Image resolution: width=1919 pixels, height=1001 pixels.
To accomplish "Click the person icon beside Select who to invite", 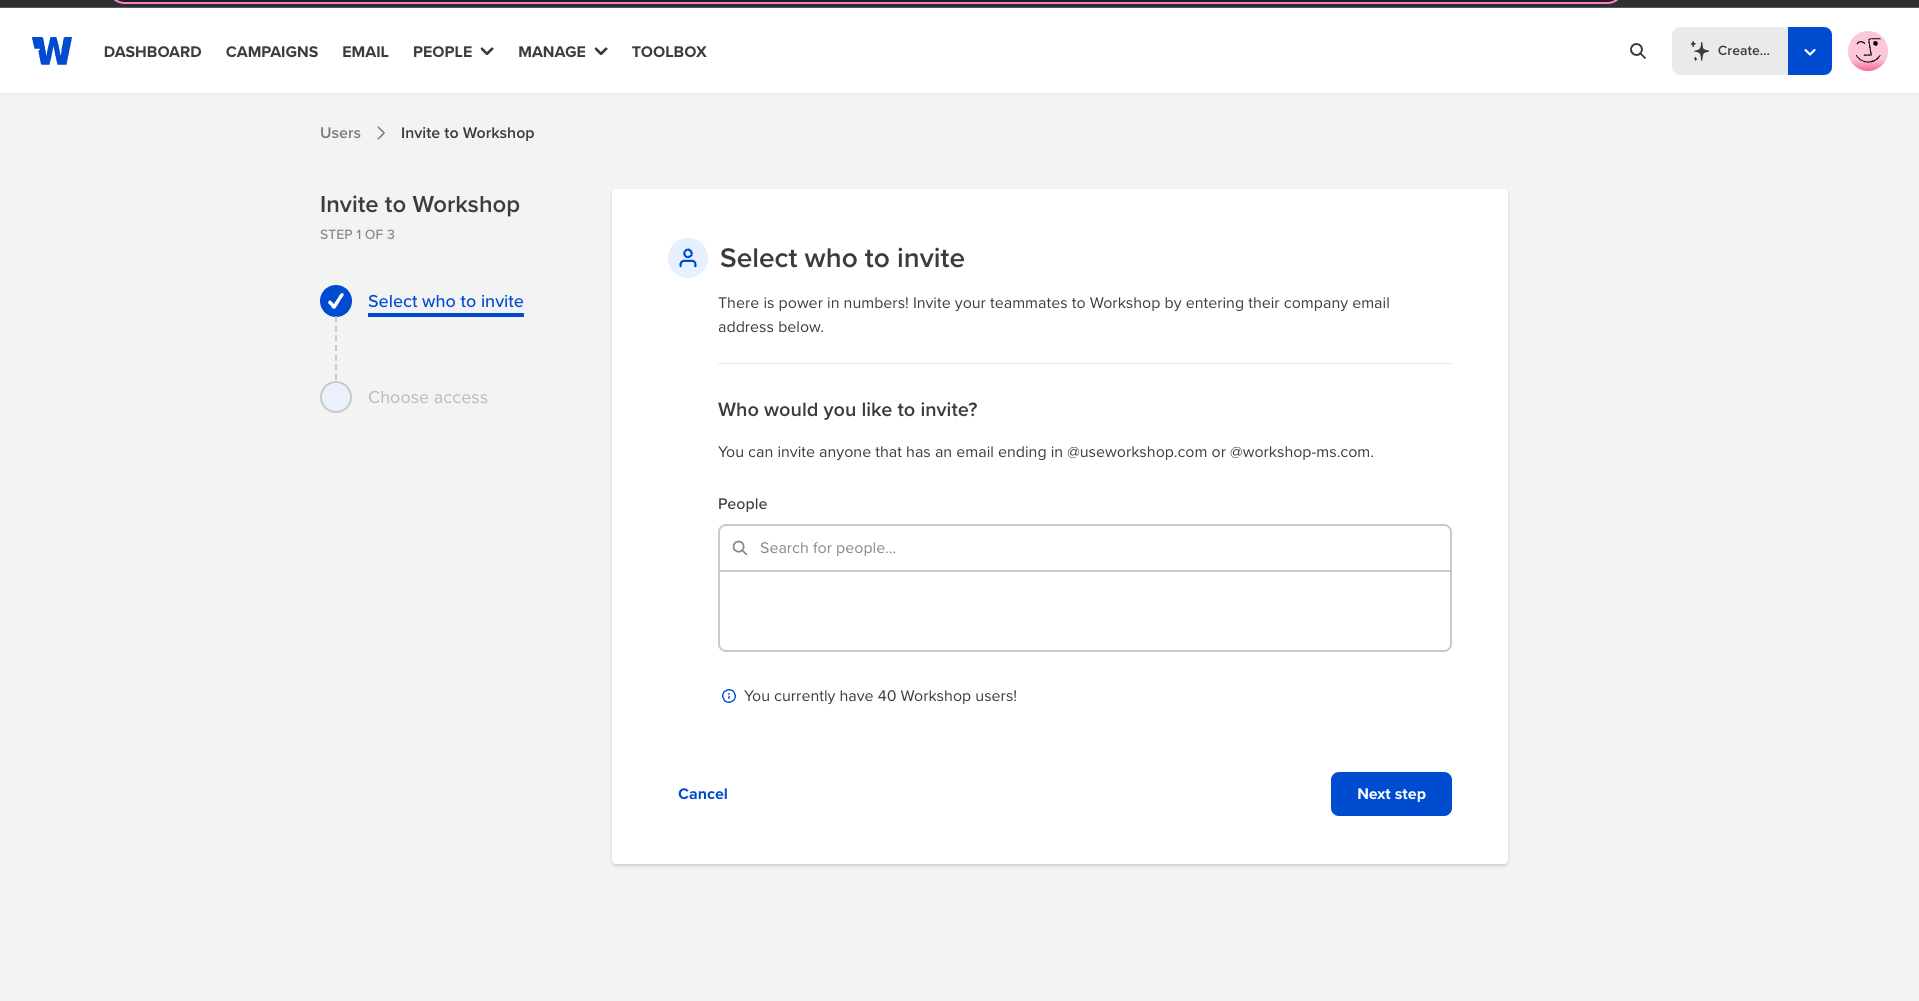I will point(688,258).
